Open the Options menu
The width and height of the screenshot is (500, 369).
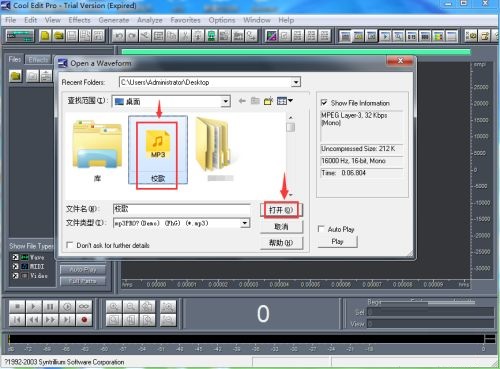click(222, 20)
